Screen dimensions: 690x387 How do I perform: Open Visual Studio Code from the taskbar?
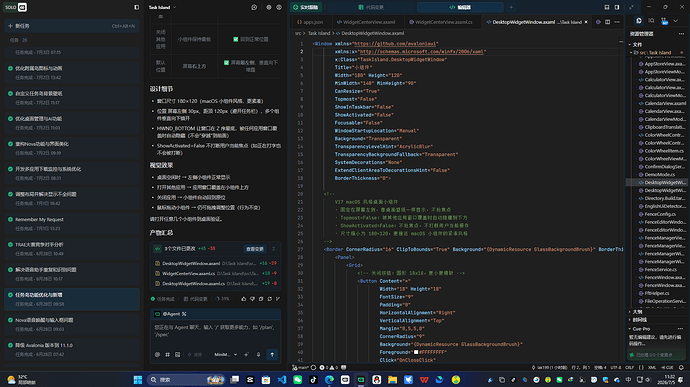coord(282,380)
